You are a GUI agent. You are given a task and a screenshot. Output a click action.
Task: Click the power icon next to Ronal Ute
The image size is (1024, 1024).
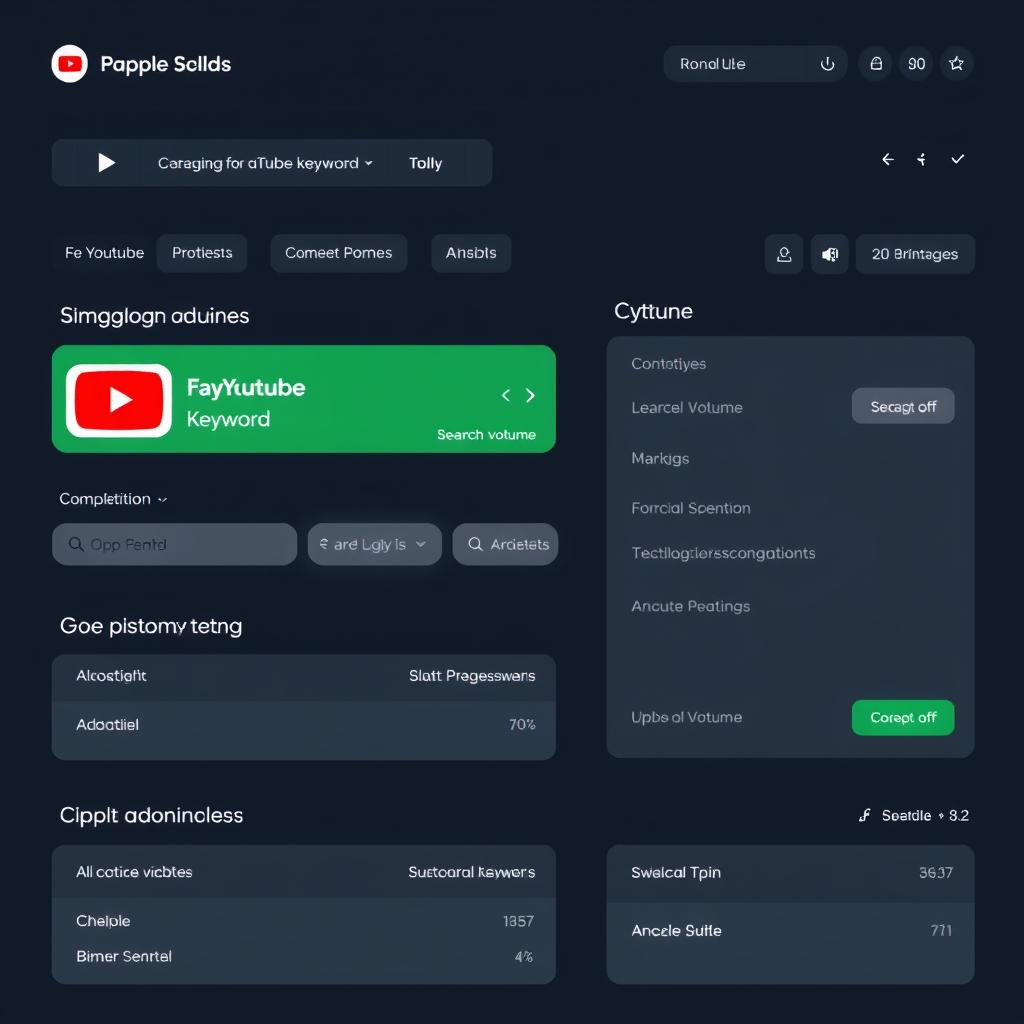[x=828, y=63]
